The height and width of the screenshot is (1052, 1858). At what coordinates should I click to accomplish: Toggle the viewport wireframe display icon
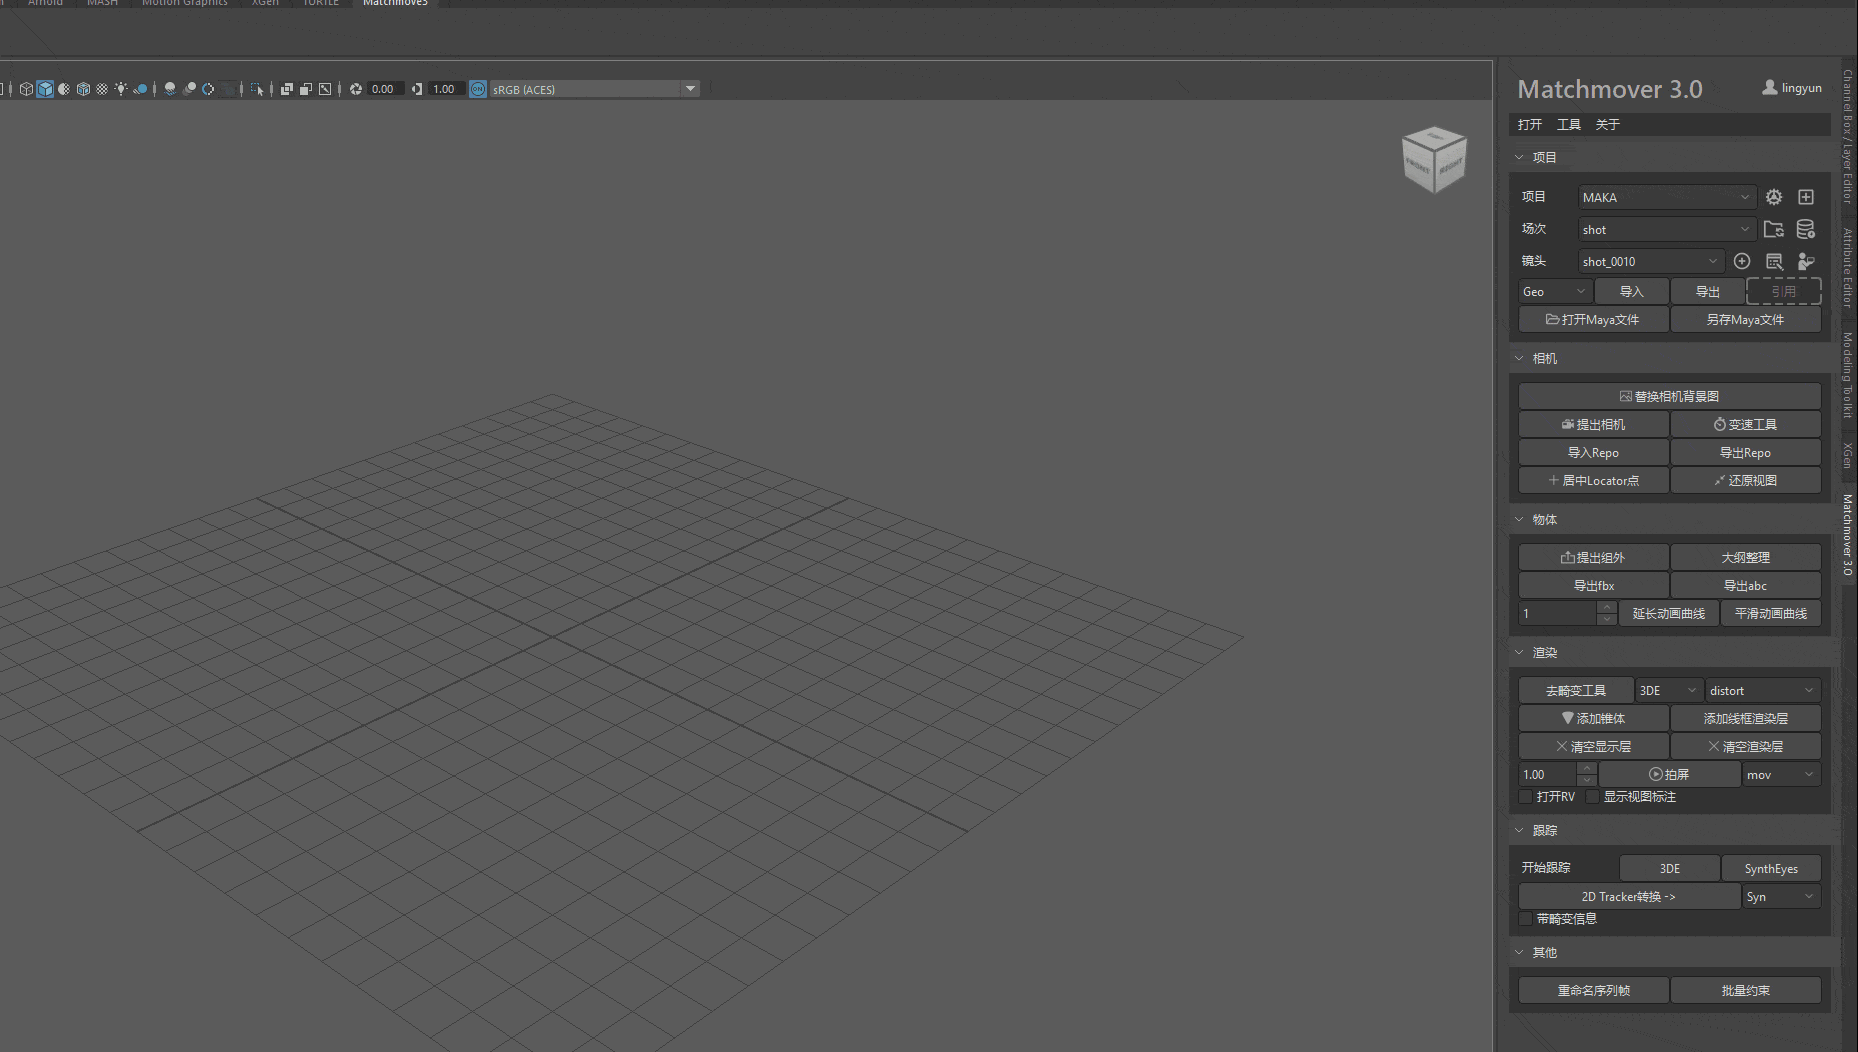point(26,89)
